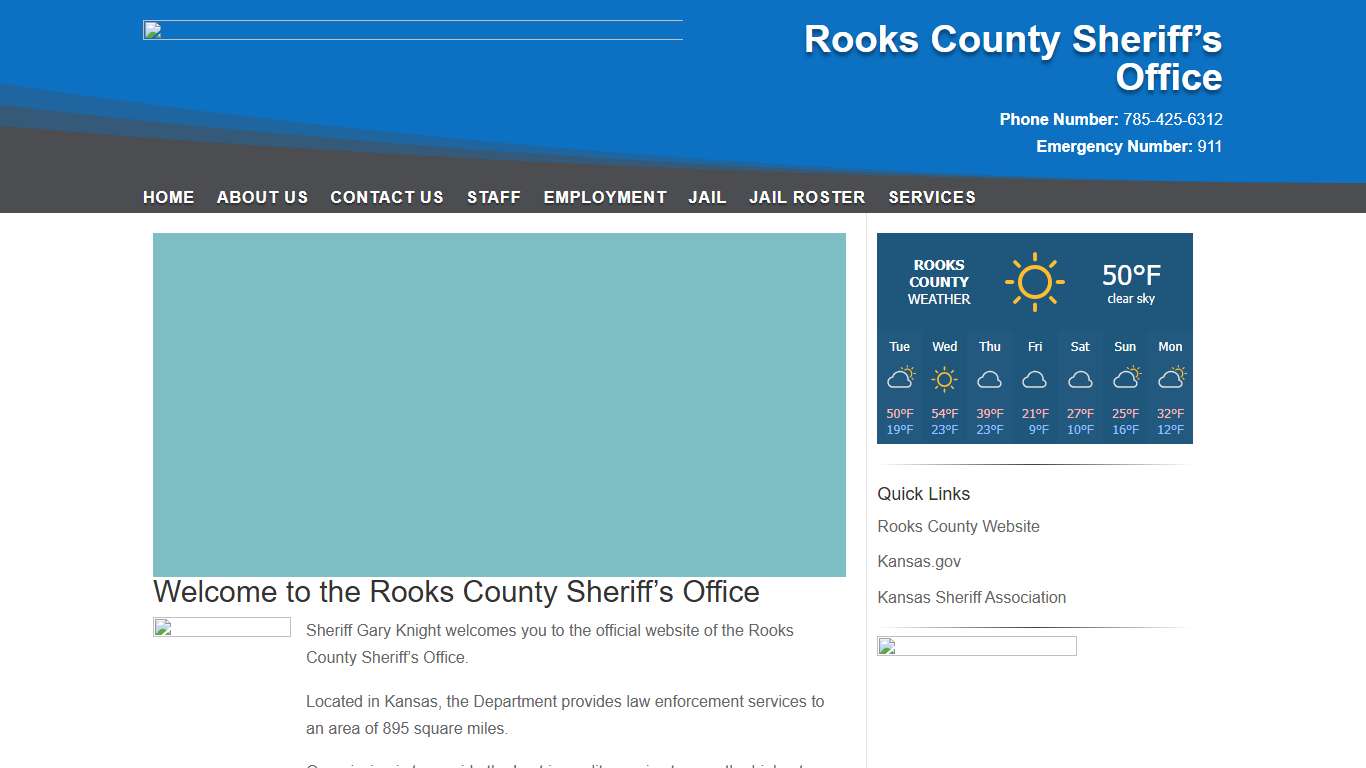Select Saturday's cloud forecast icon

click(1079, 380)
